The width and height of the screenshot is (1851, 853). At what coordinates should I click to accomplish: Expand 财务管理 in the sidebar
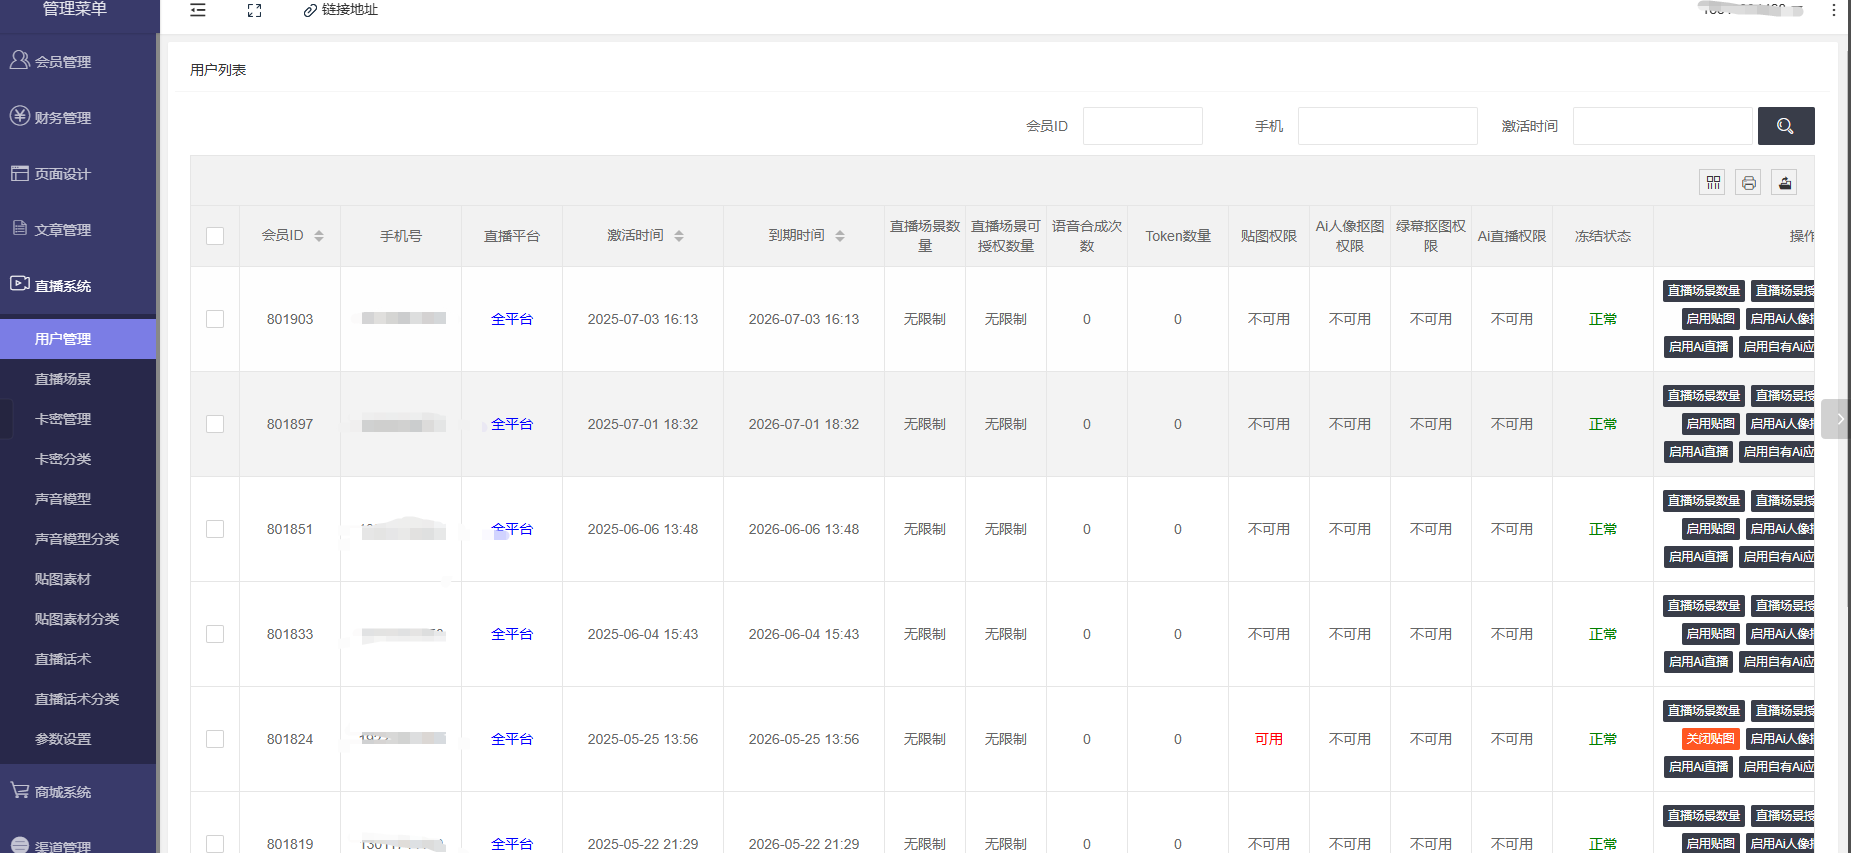pyautogui.click(x=78, y=118)
